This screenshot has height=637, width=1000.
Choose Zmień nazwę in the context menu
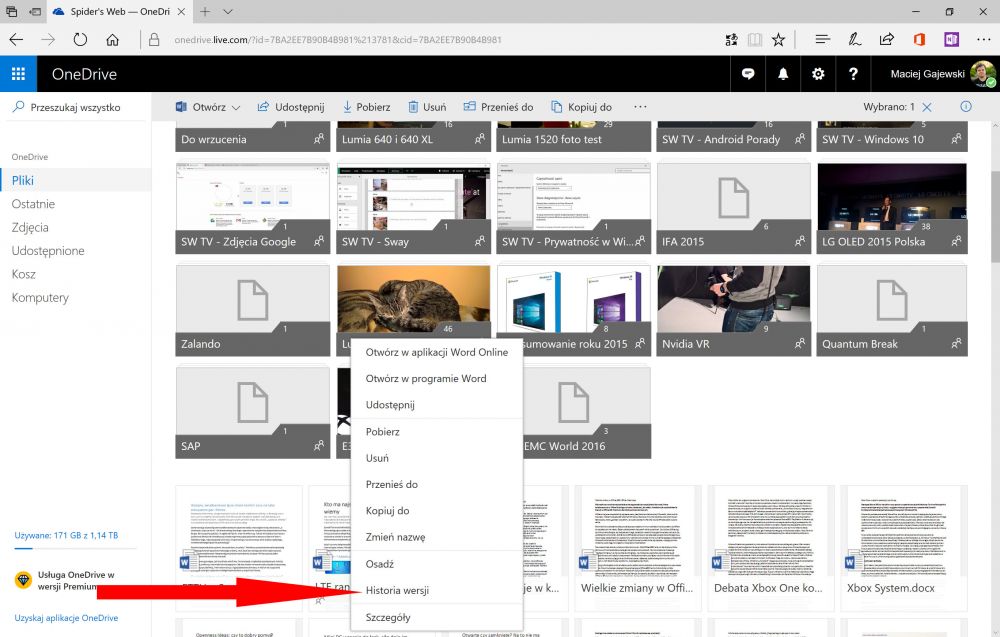click(x=437, y=538)
